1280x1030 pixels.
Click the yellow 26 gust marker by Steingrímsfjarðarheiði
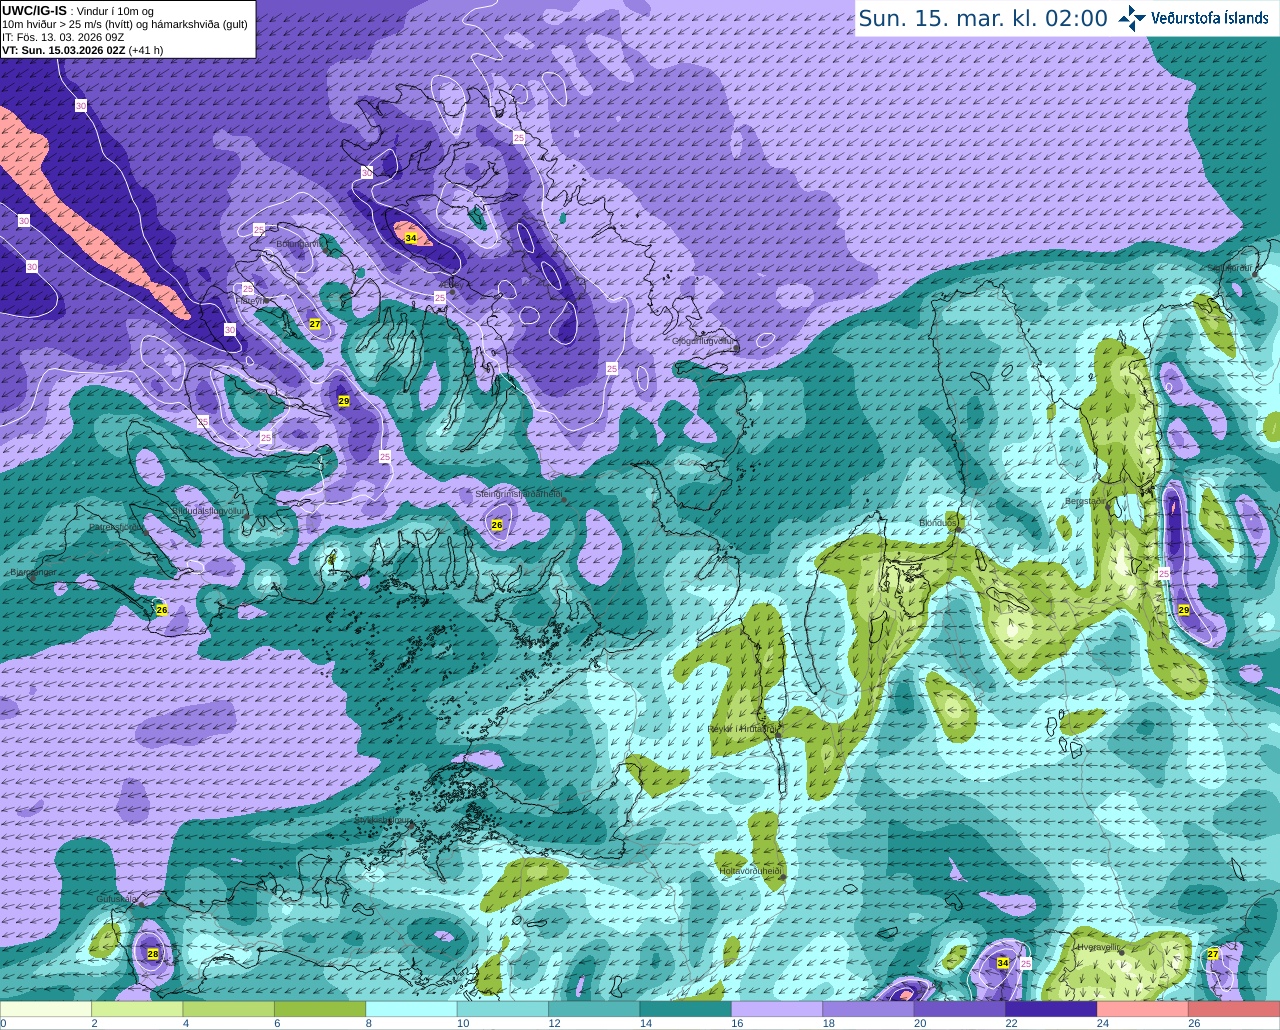tap(497, 524)
